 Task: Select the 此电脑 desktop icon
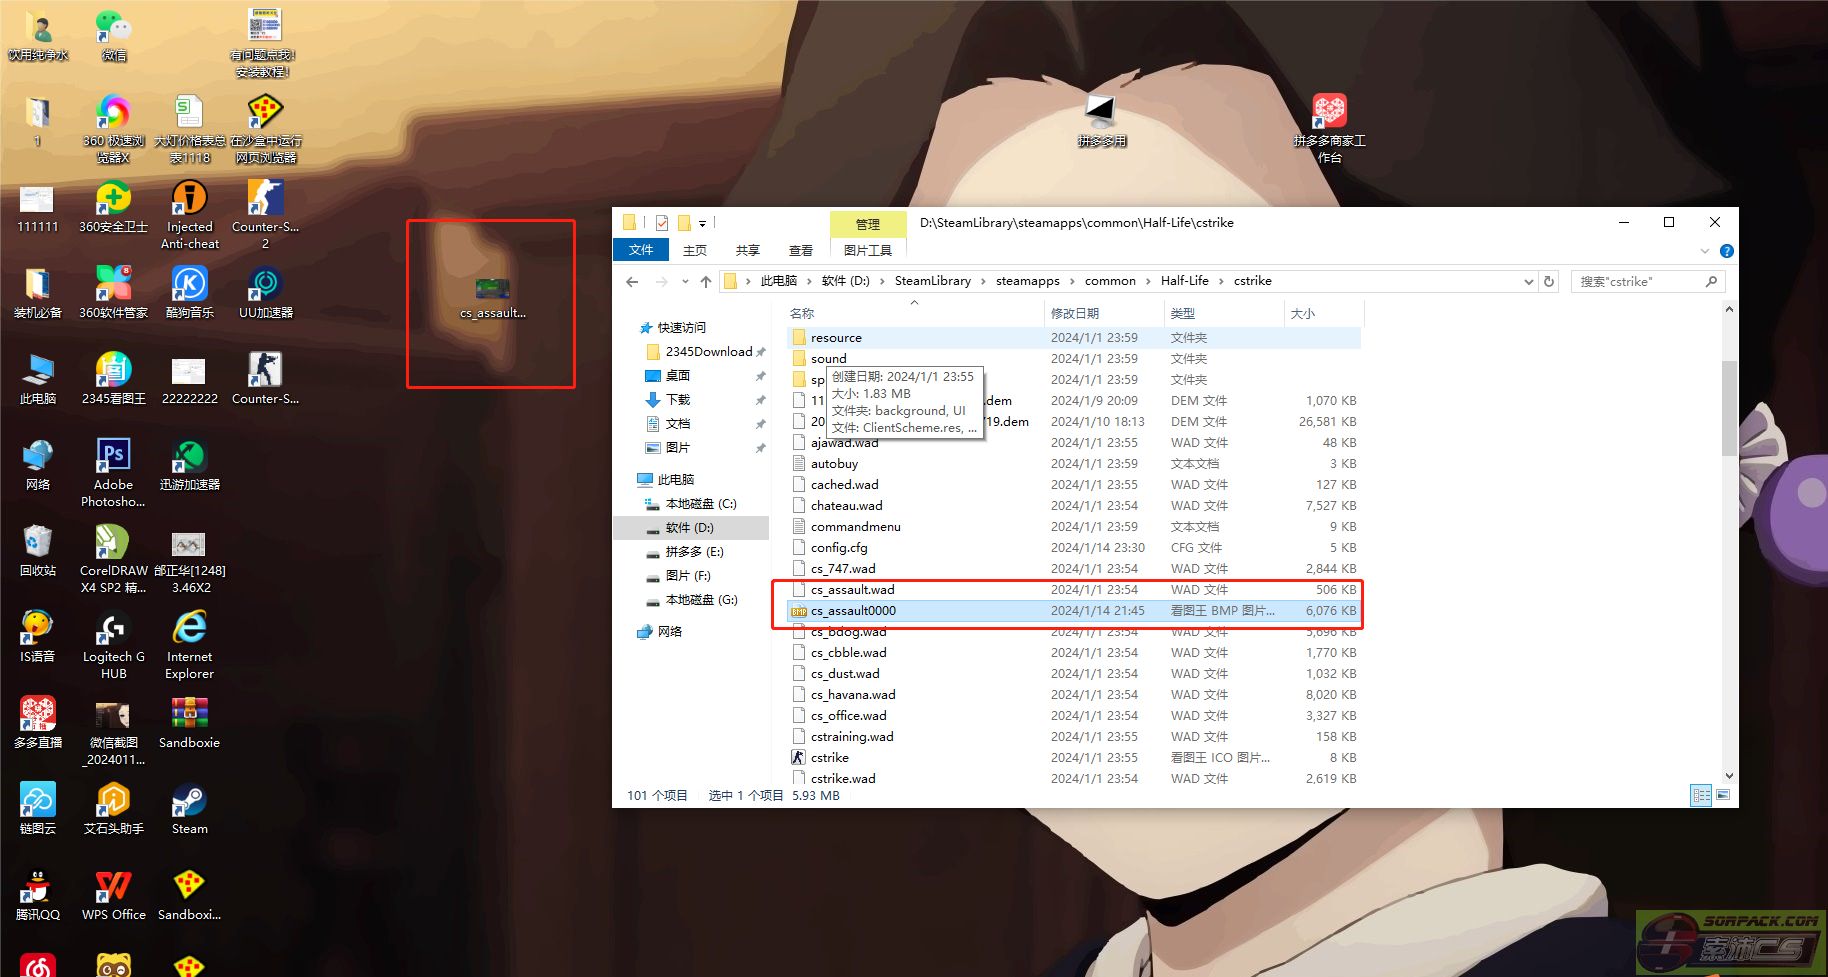[x=38, y=379]
